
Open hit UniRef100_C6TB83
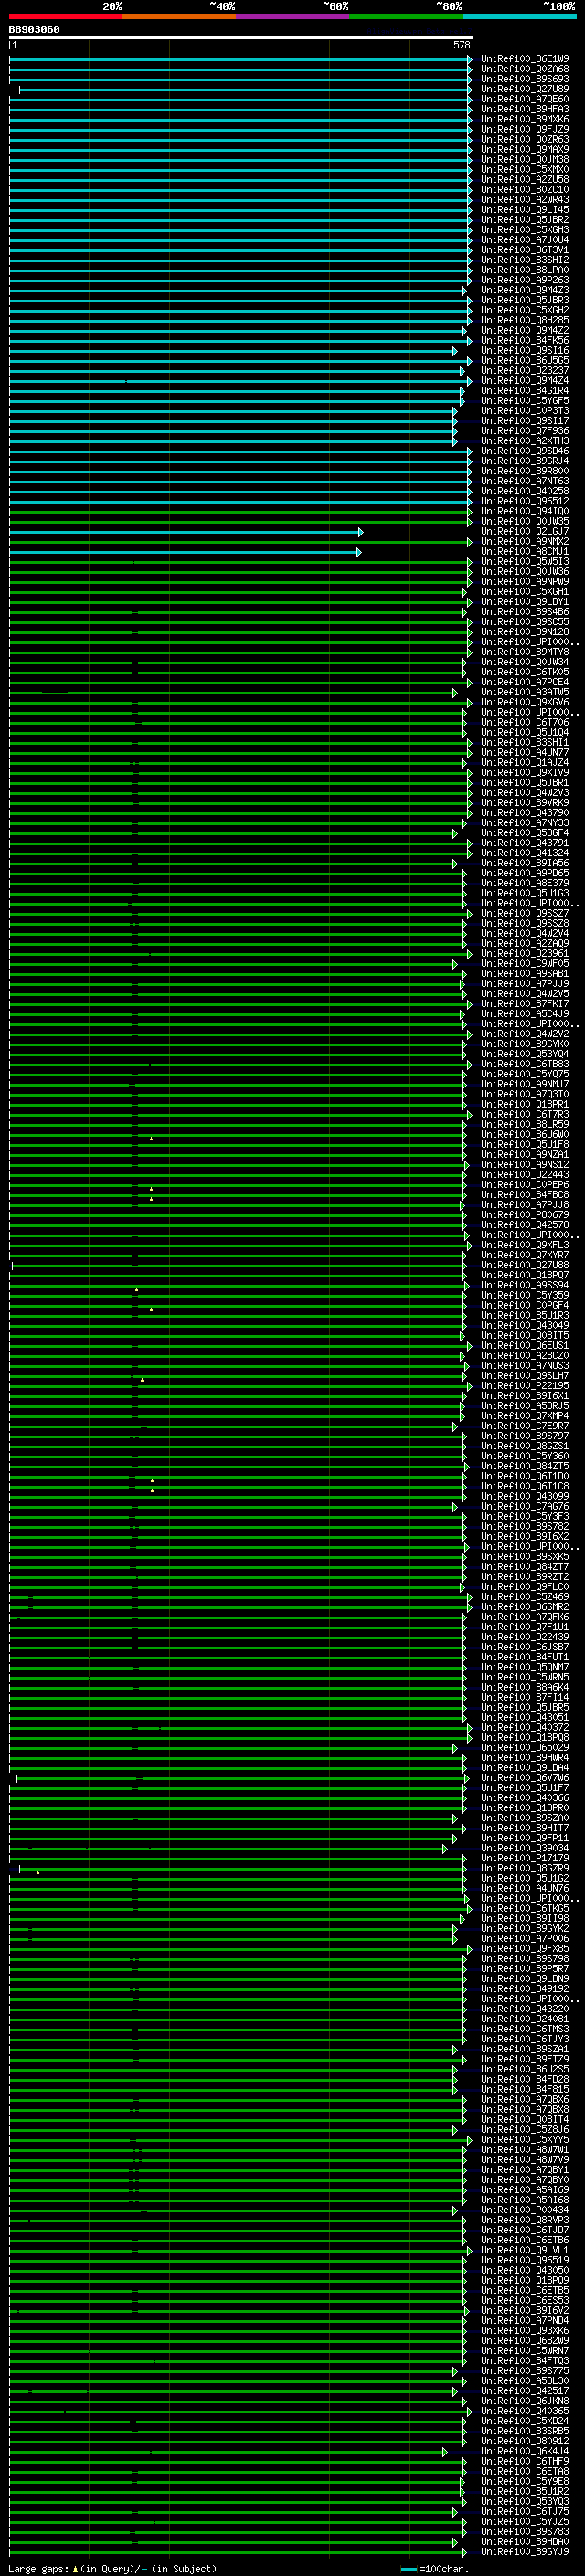[x=525, y=1064]
